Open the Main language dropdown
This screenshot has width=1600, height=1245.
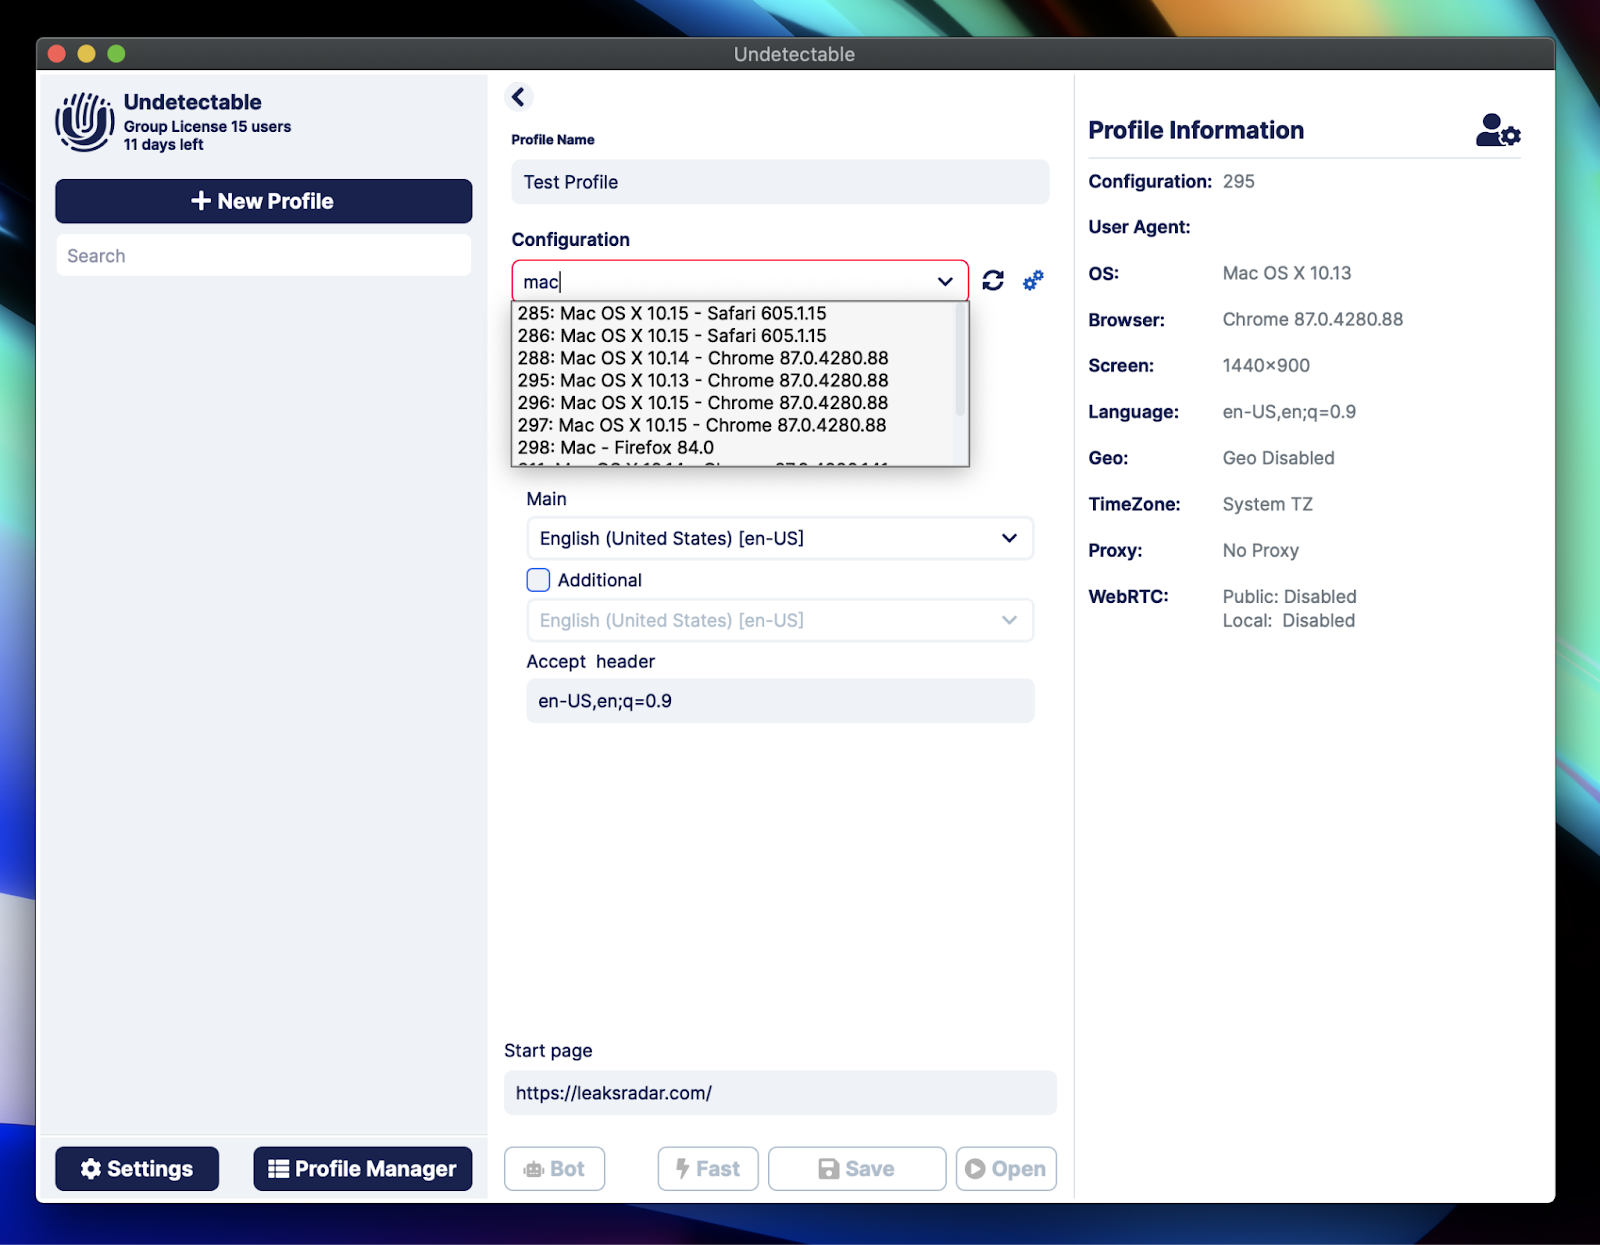[x=779, y=539]
